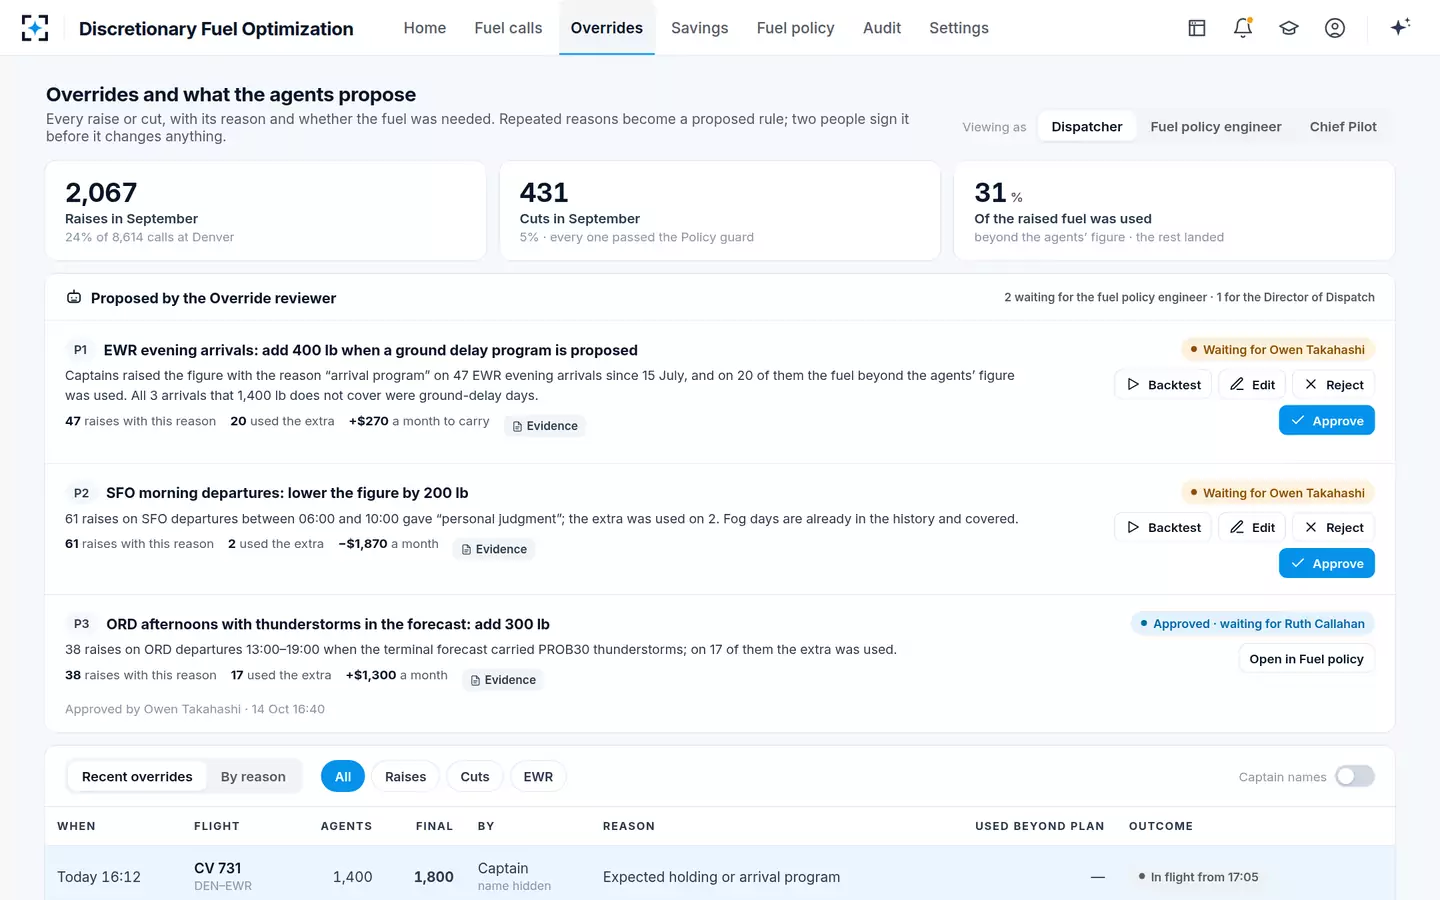Viewport: 1440px width, 900px height.
Task: View as Dispatcher
Action: click(1087, 127)
